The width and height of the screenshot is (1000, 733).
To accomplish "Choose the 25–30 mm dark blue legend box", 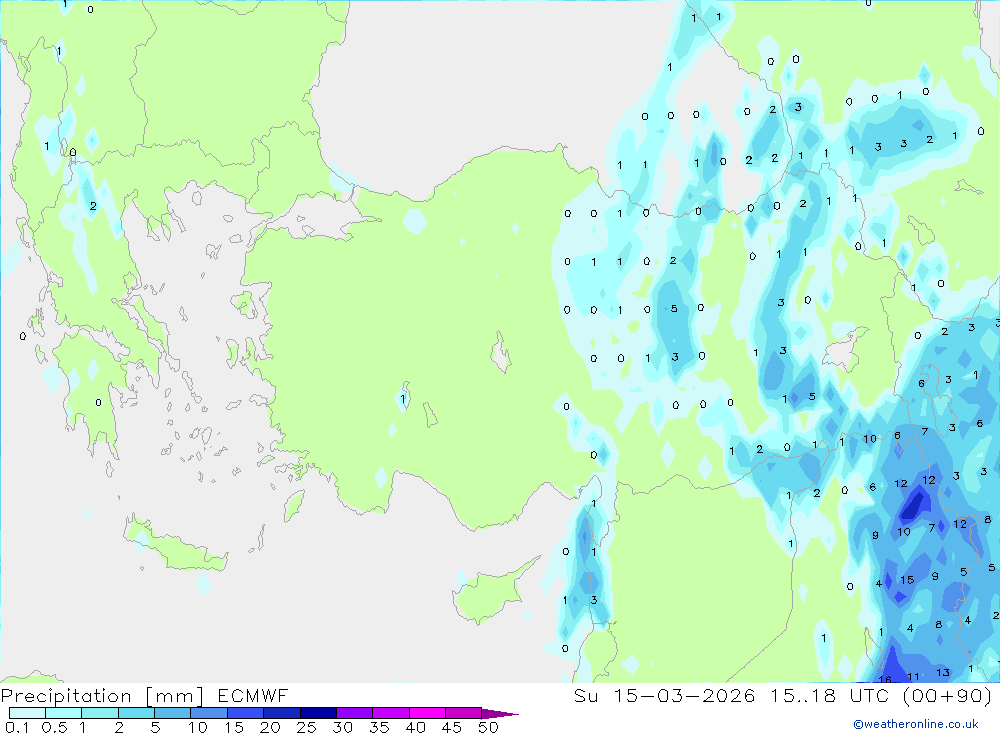I will pos(318,713).
